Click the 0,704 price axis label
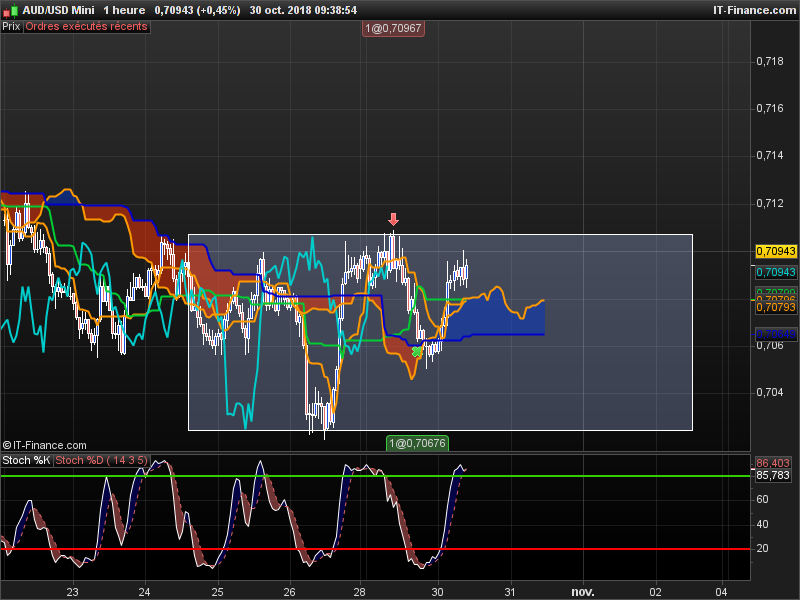This screenshot has width=800, height=600. (769, 392)
